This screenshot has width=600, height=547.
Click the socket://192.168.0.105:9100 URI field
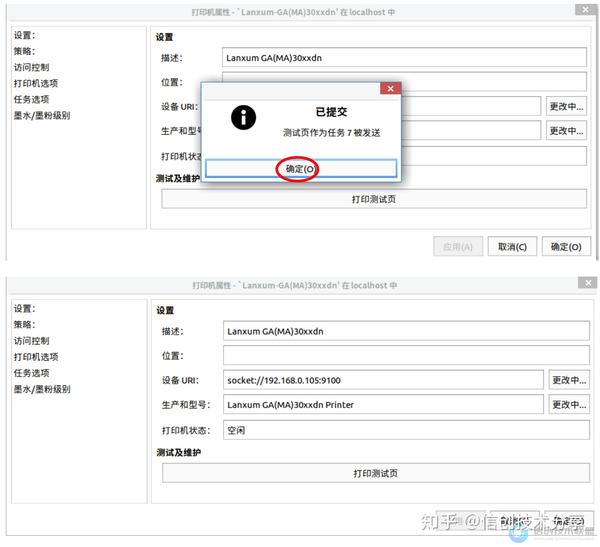[383, 380]
